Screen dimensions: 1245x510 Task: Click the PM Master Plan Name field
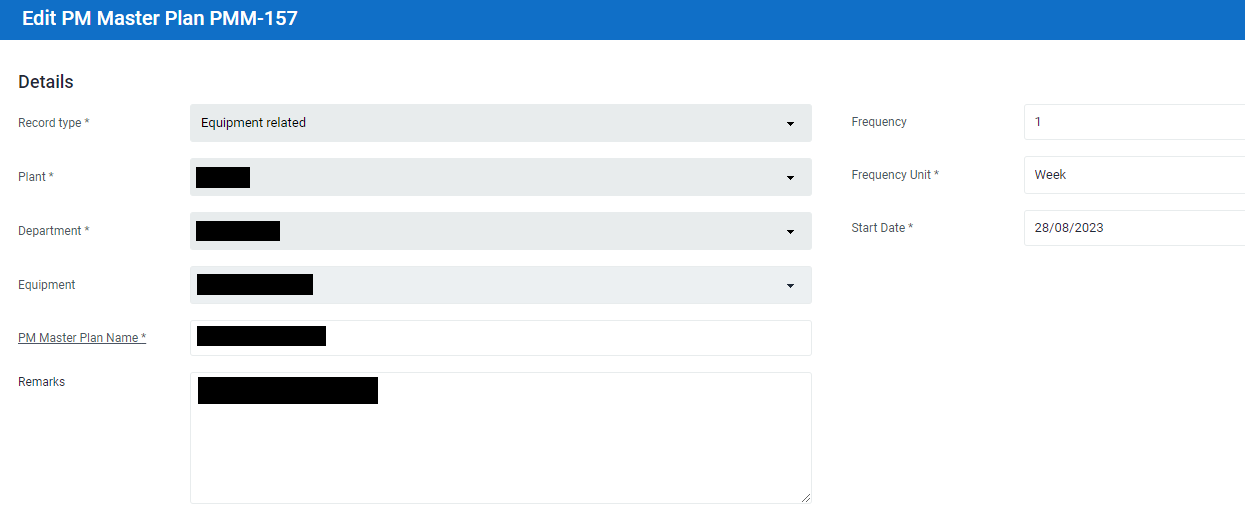(x=500, y=338)
